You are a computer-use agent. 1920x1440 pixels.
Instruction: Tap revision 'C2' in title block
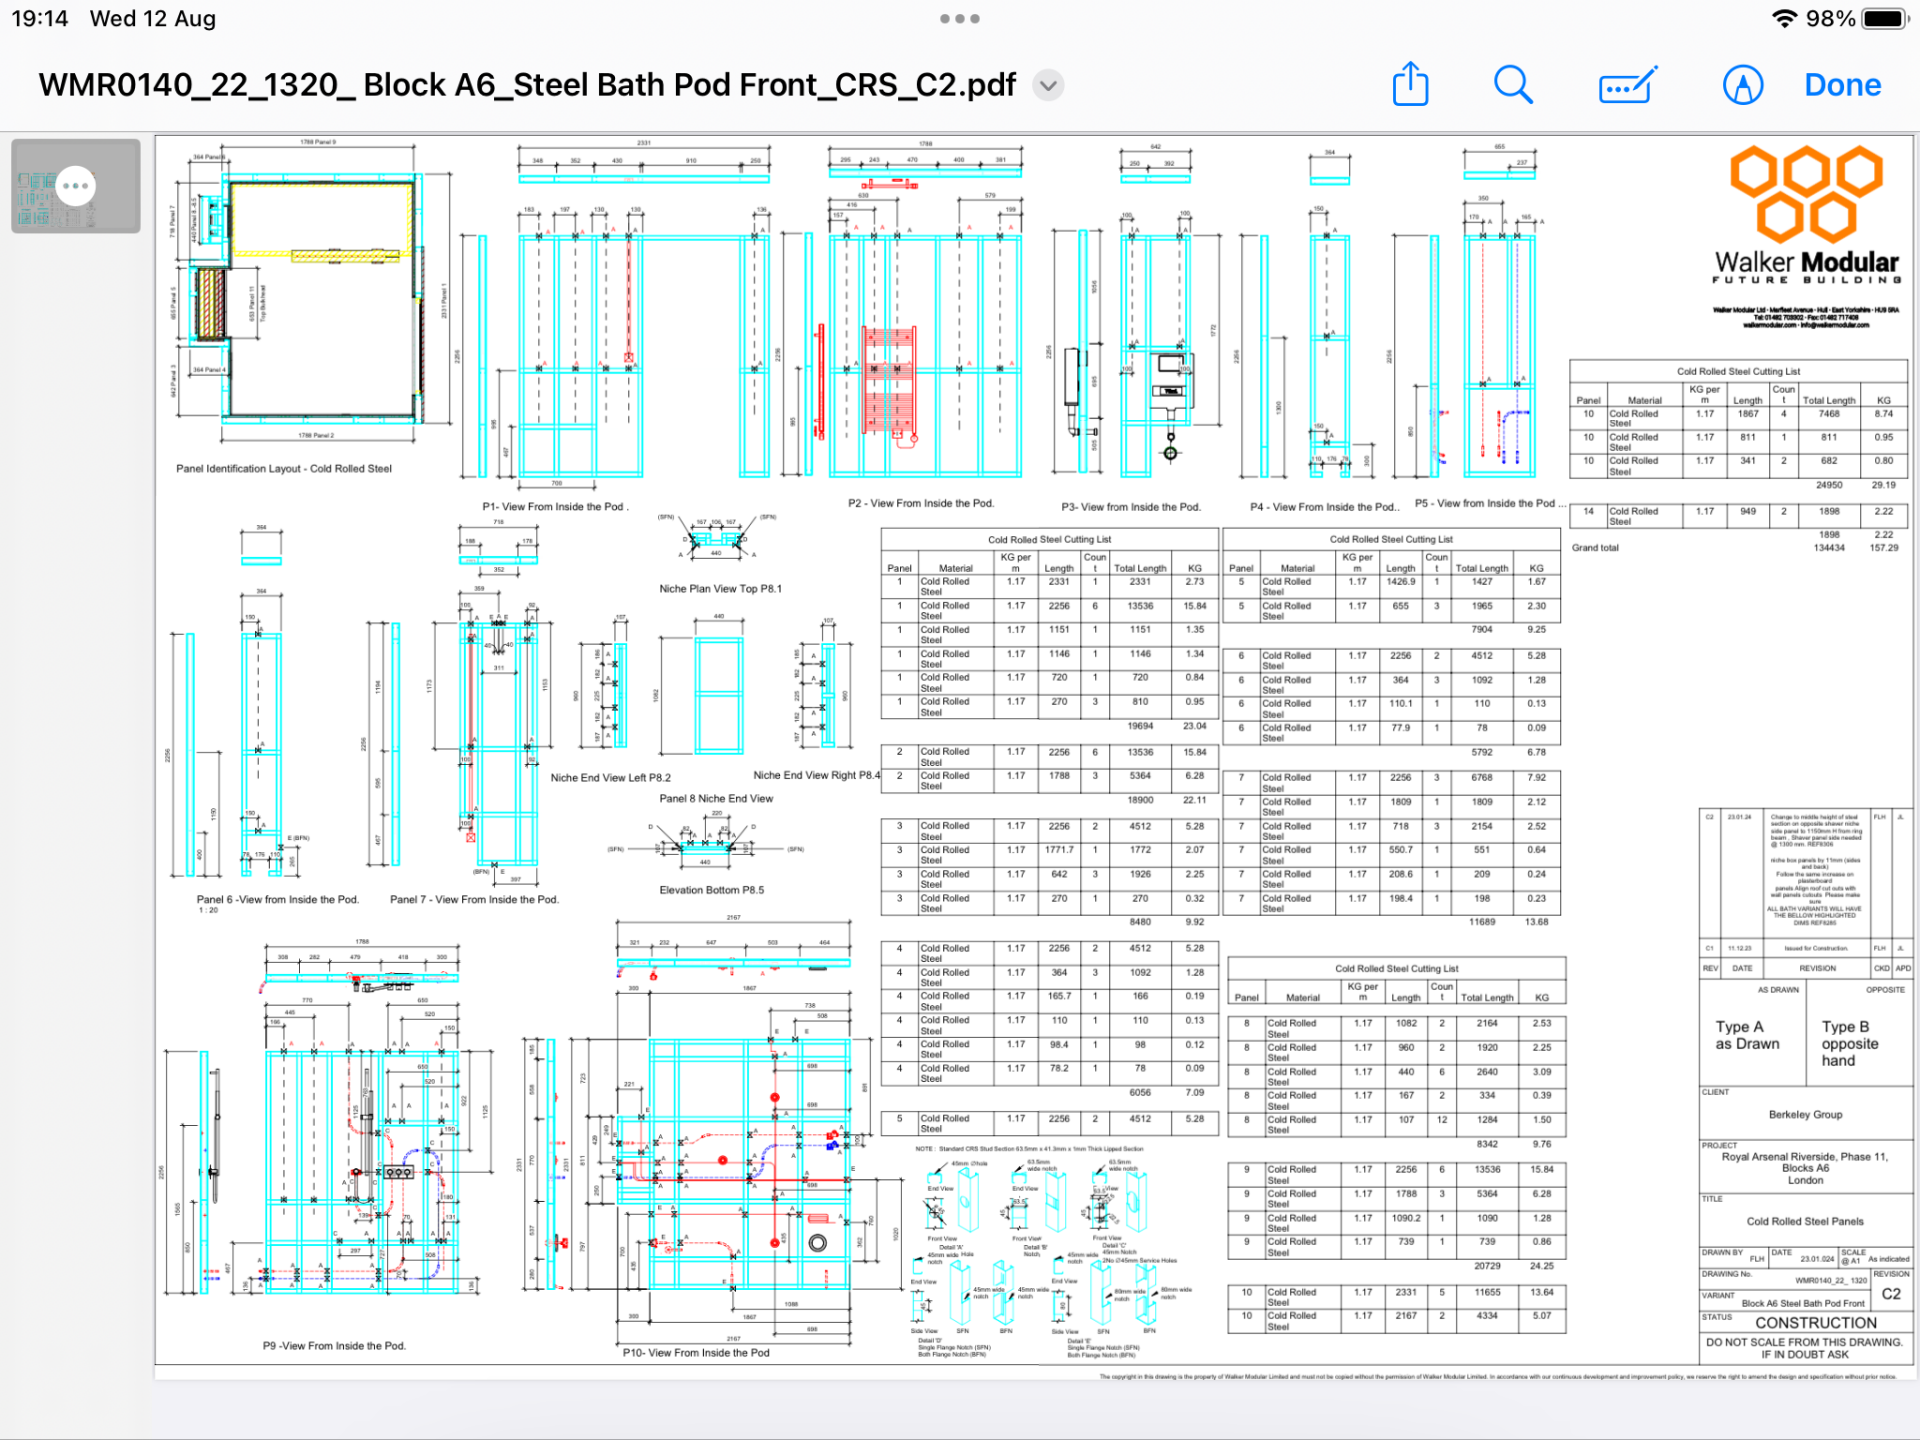pos(1891,1293)
